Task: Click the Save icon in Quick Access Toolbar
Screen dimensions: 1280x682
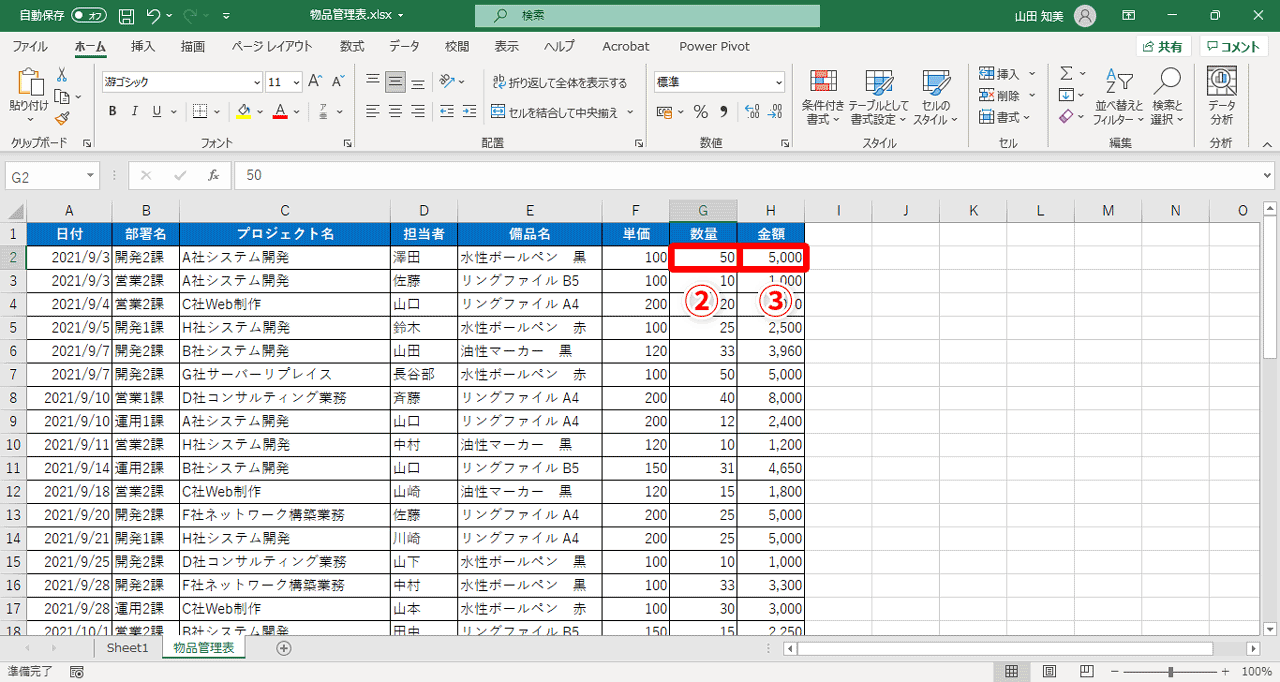Action: pyautogui.click(x=124, y=15)
